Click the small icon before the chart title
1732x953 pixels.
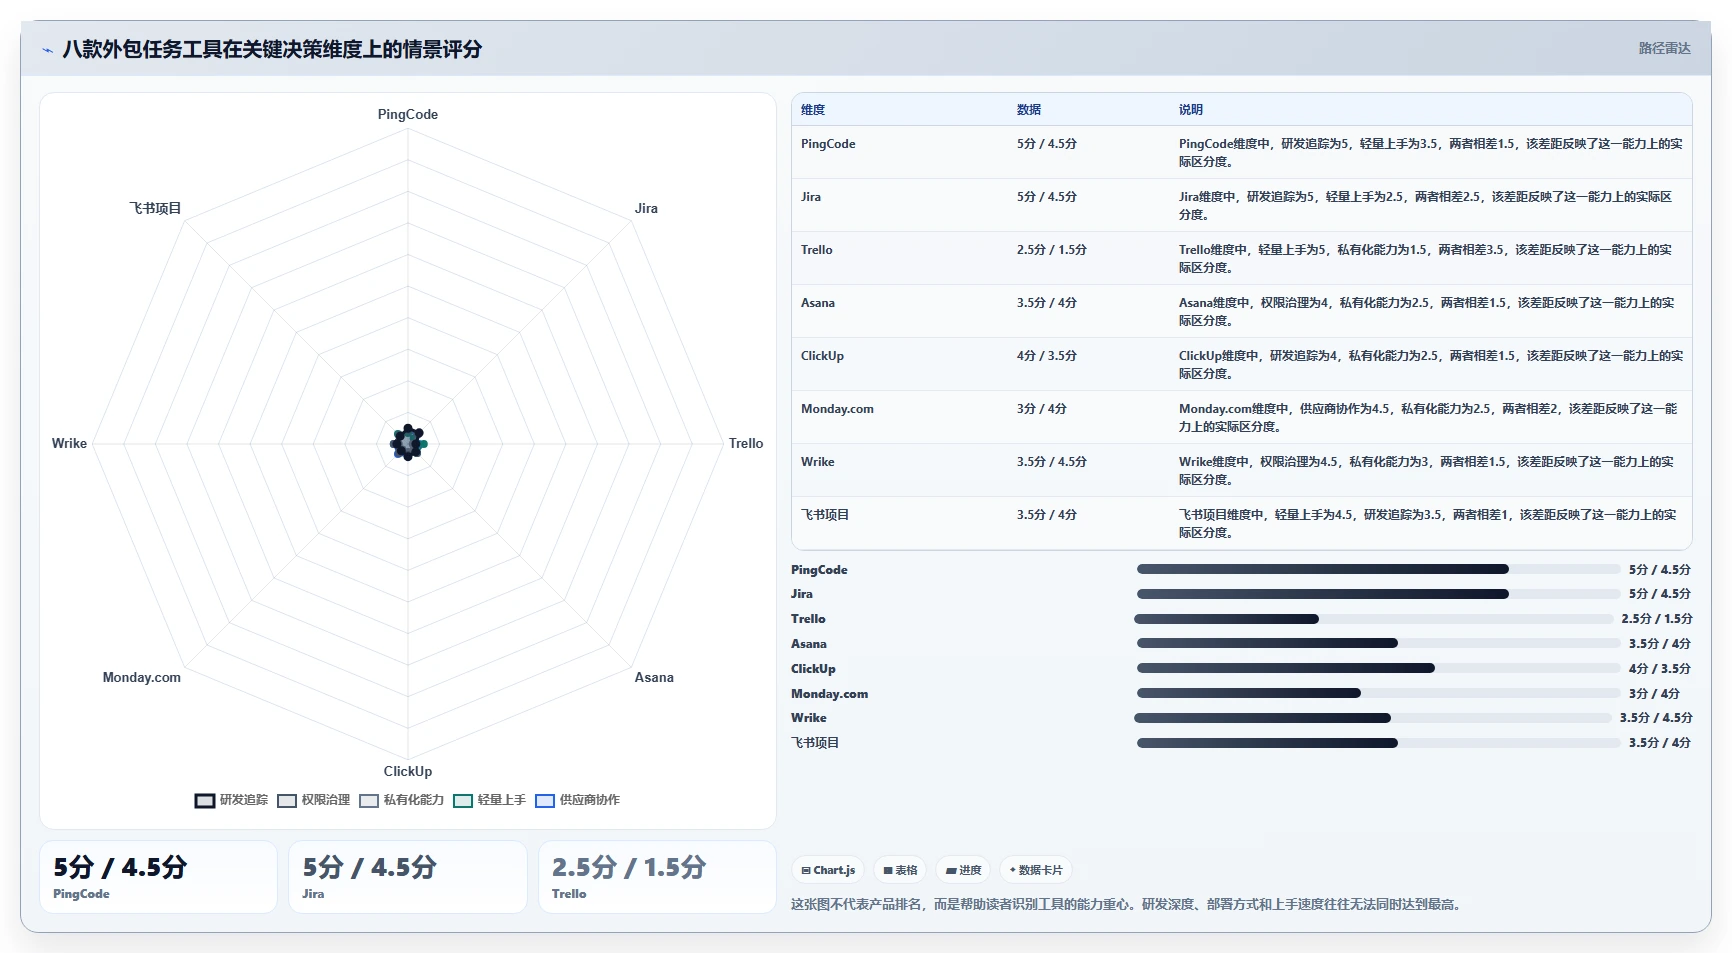pos(47,50)
